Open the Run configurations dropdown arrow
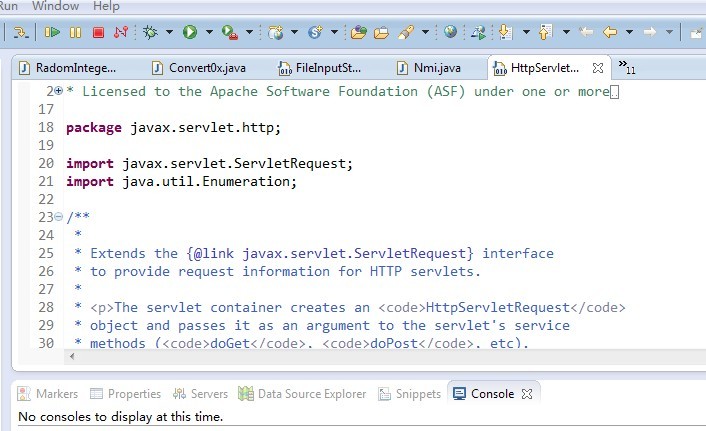The height and width of the screenshot is (431, 706). 209,32
